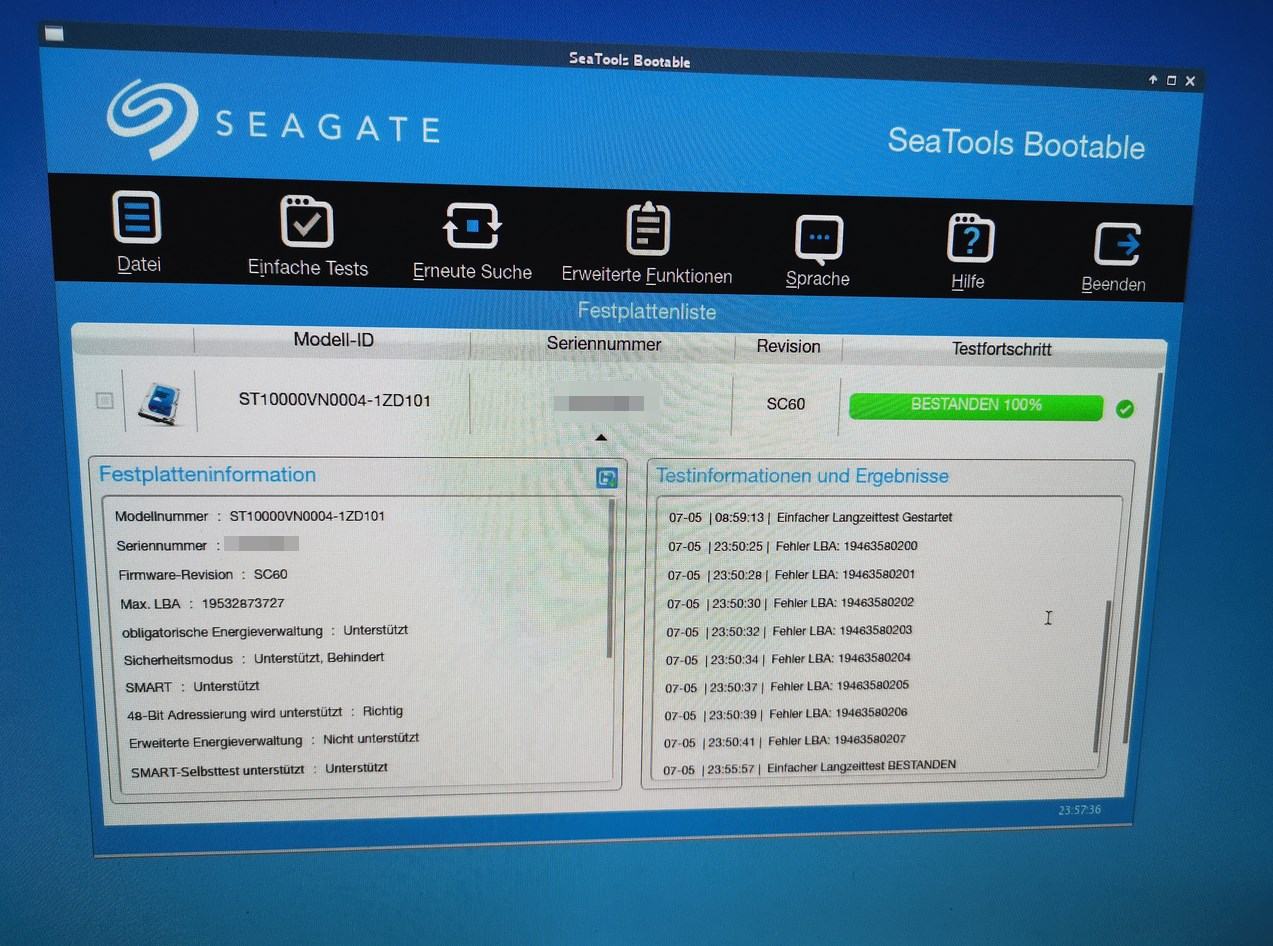This screenshot has width=1273, height=946.
Task: Click the Beenden exit icon
Action: pyautogui.click(x=1116, y=245)
